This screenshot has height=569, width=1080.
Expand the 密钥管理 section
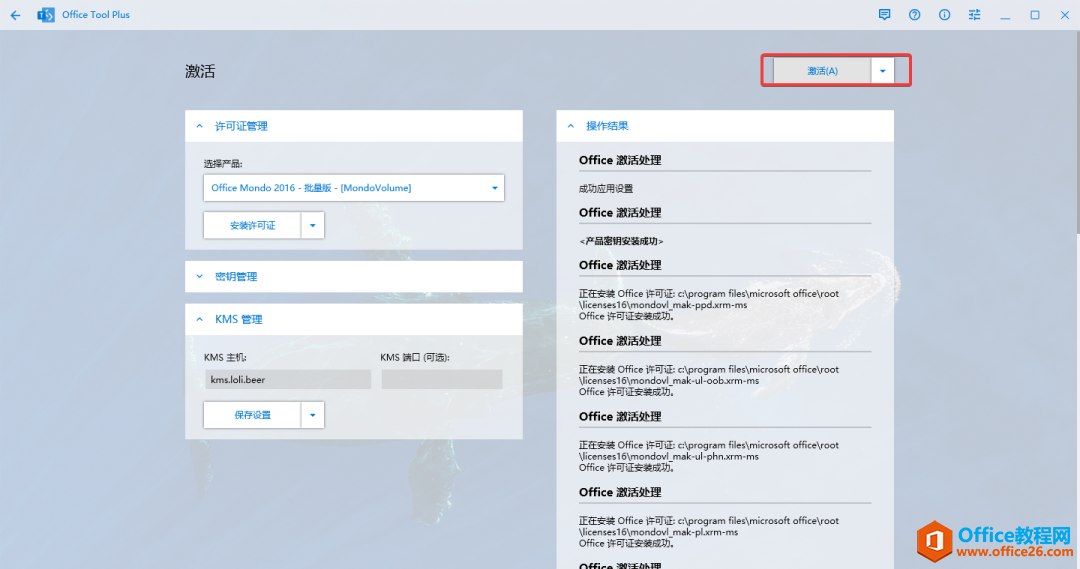[200, 276]
